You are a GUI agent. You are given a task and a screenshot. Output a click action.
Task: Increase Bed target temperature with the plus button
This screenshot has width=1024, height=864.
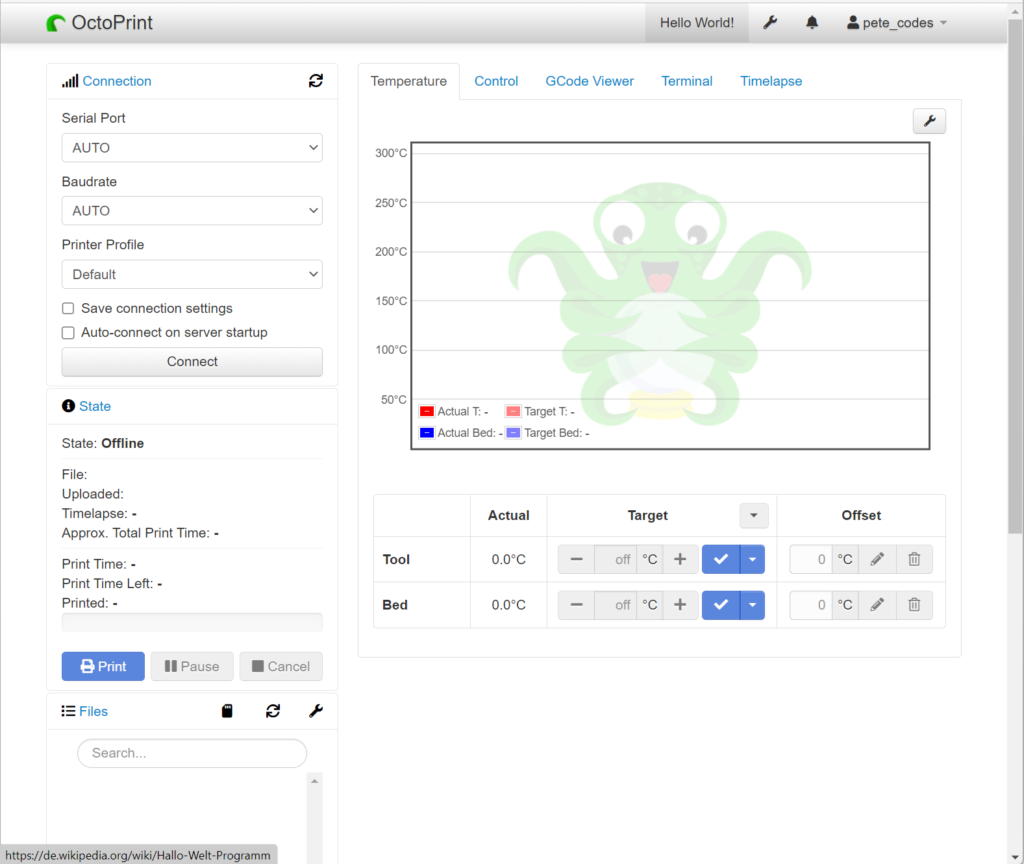coord(680,605)
